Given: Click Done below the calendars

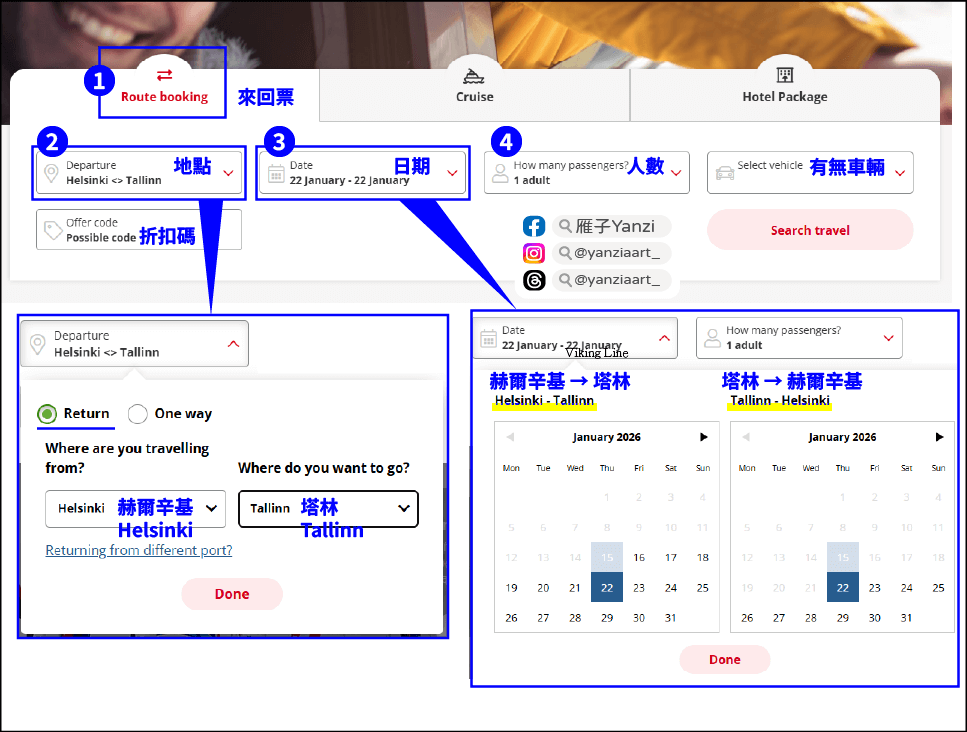Looking at the screenshot, I should pyautogui.click(x=725, y=660).
